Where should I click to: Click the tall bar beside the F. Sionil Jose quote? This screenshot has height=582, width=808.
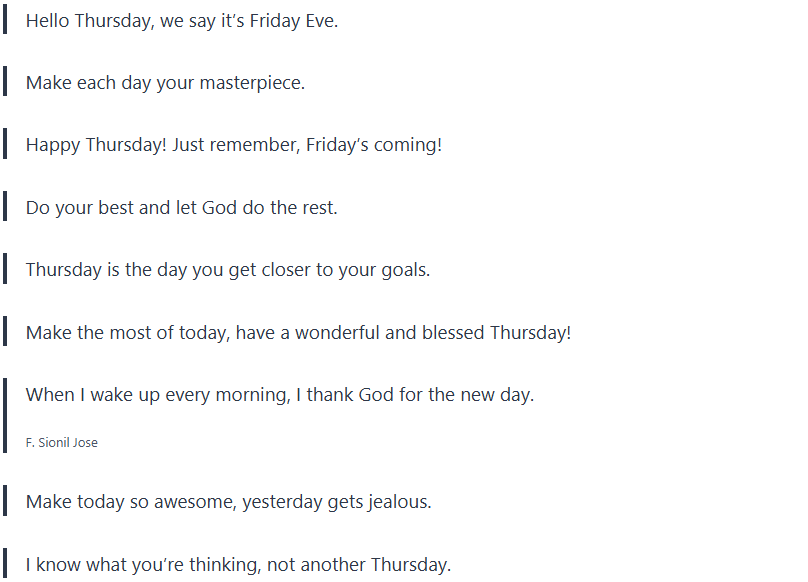pos(5,416)
